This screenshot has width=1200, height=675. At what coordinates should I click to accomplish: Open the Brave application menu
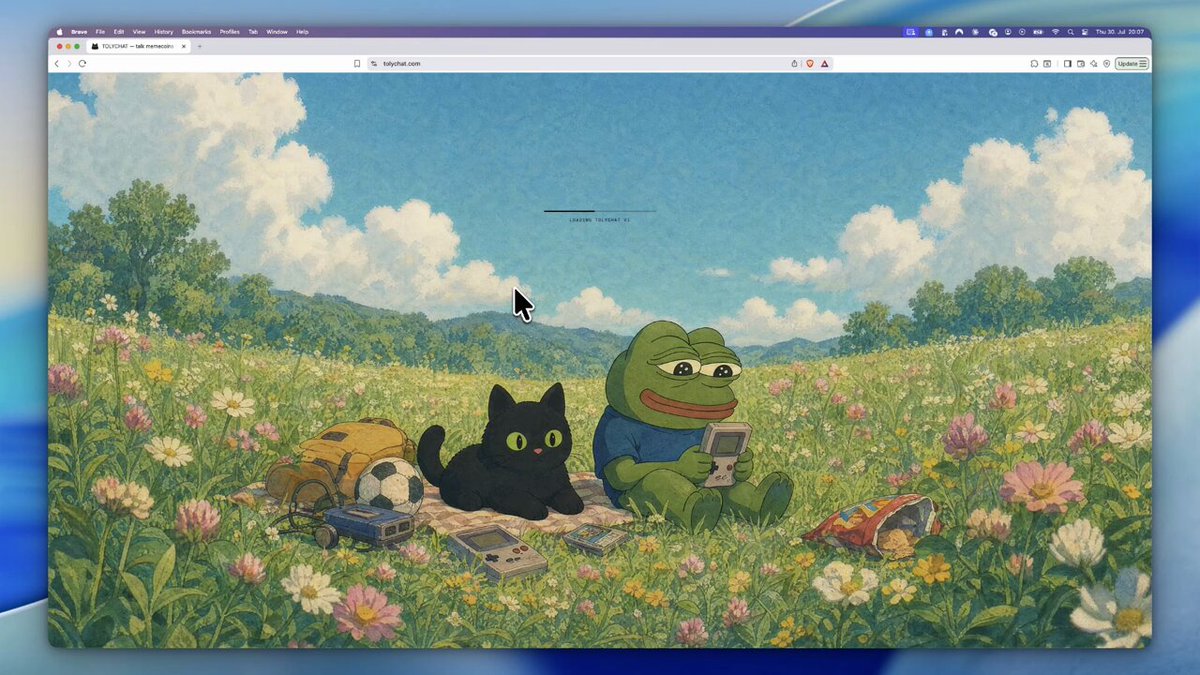[79, 32]
